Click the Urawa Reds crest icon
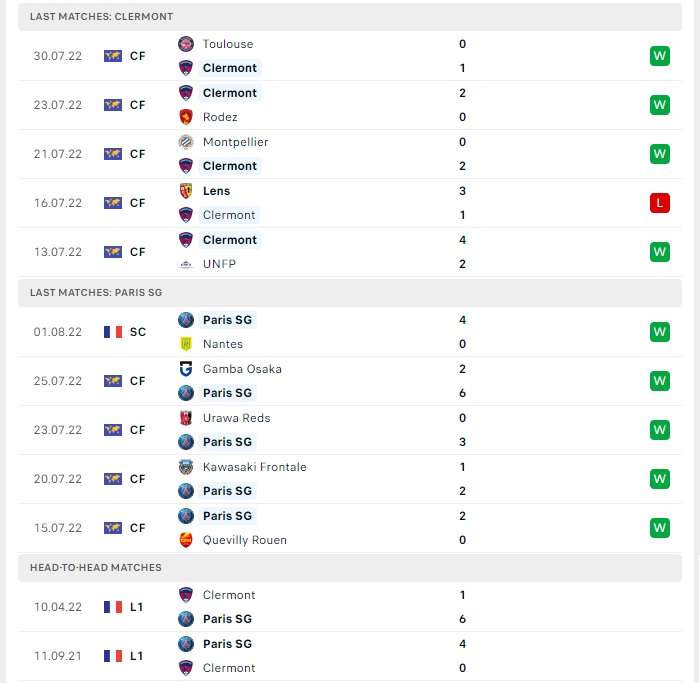Viewport: 700px width, 683px height. 186,418
